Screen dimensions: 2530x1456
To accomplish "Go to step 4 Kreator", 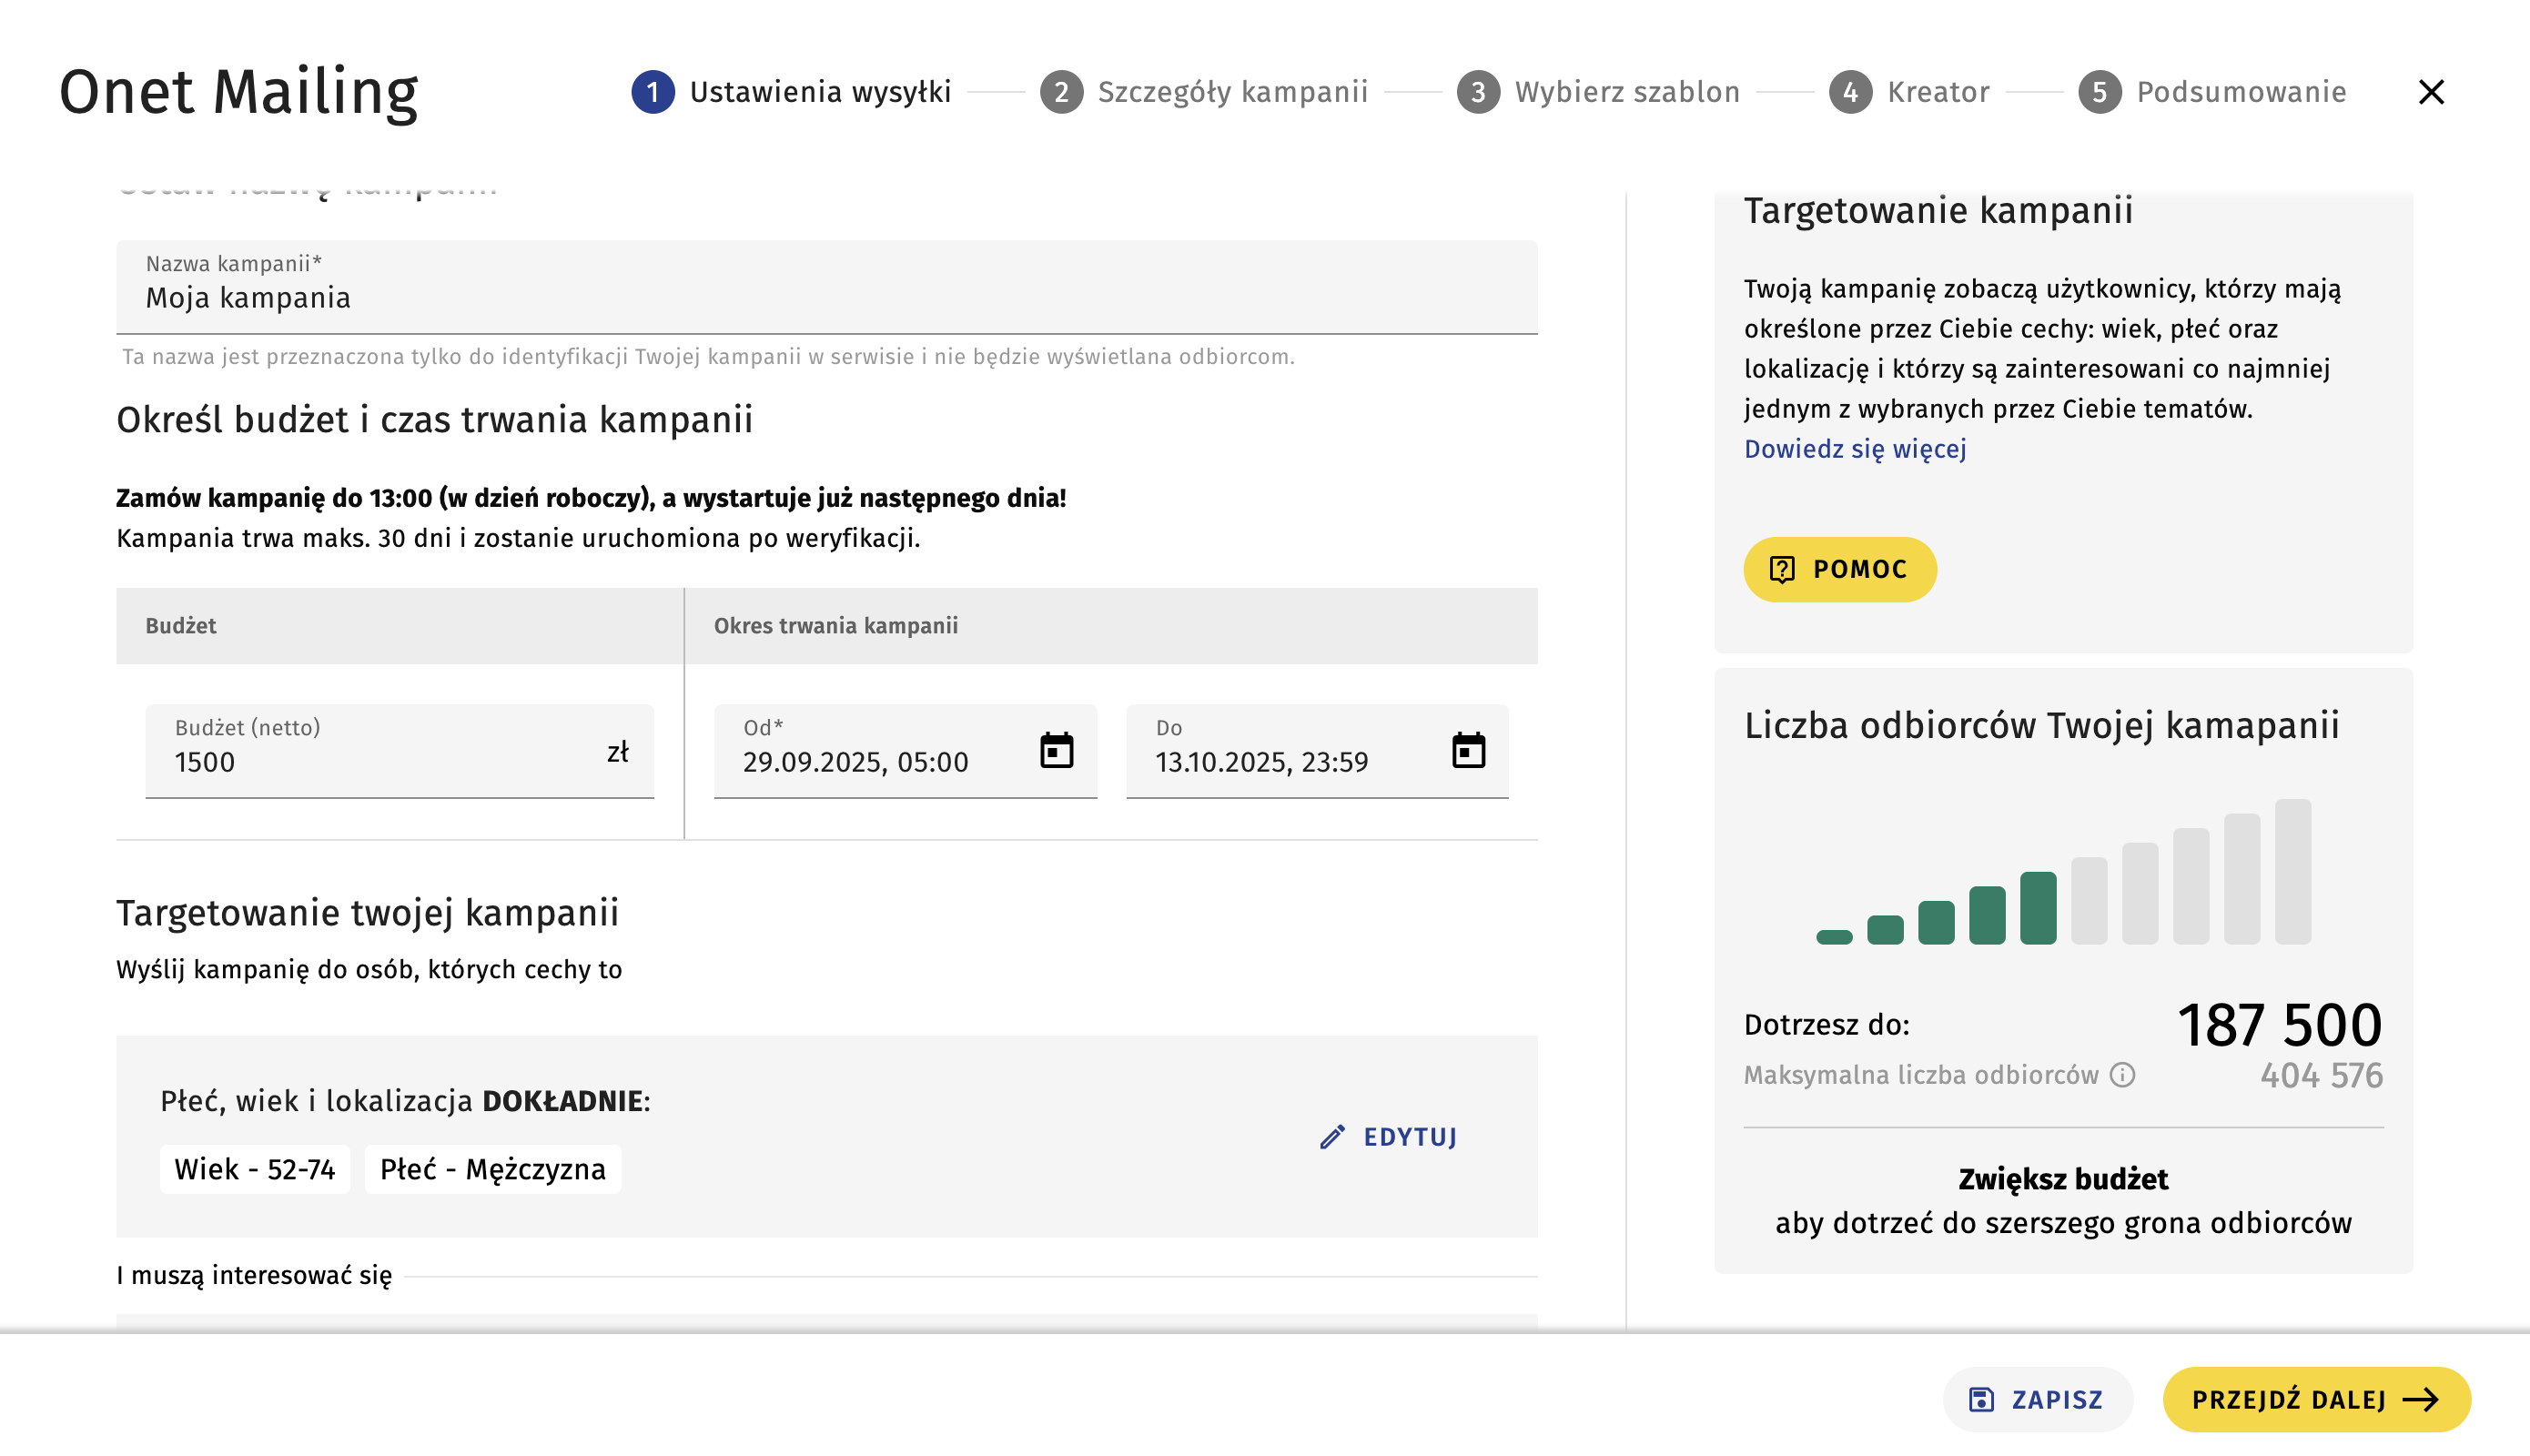I will [x=1909, y=92].
